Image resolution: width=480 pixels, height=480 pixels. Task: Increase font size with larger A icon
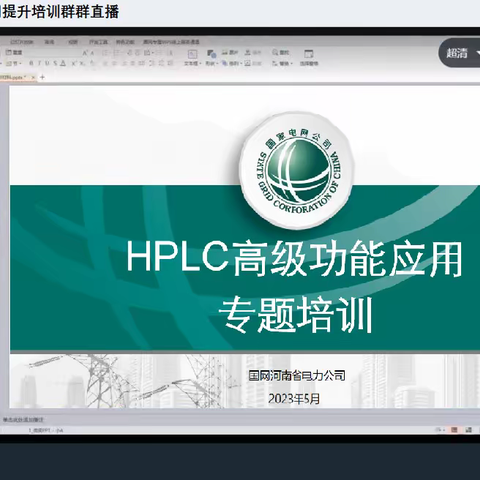tap(85, 53)
